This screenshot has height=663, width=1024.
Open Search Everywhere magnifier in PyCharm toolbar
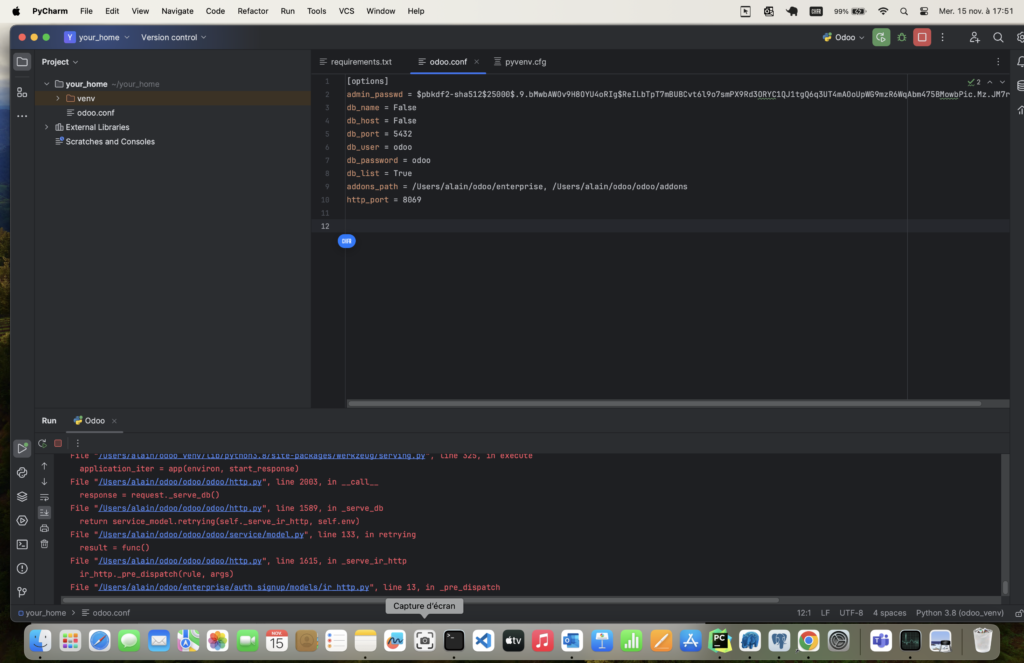point(998,37)
